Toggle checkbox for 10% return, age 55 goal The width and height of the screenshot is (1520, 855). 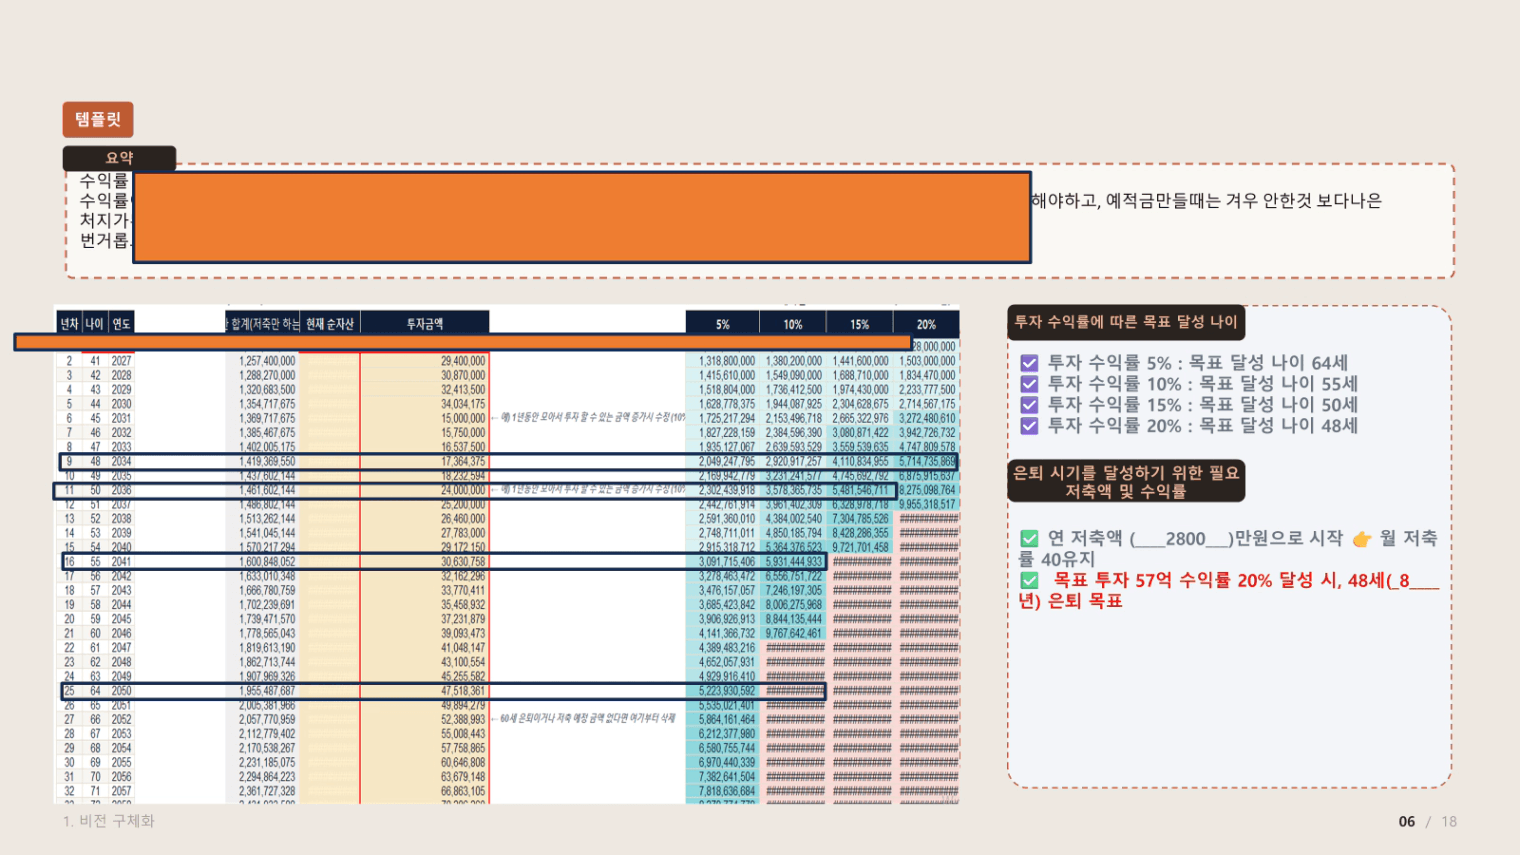click(1029, 384)
